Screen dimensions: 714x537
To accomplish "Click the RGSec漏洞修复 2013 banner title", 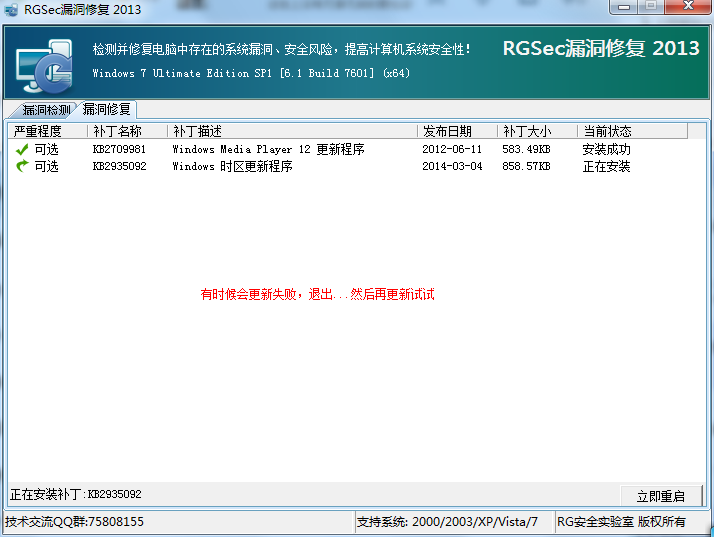I will (601, 48).
